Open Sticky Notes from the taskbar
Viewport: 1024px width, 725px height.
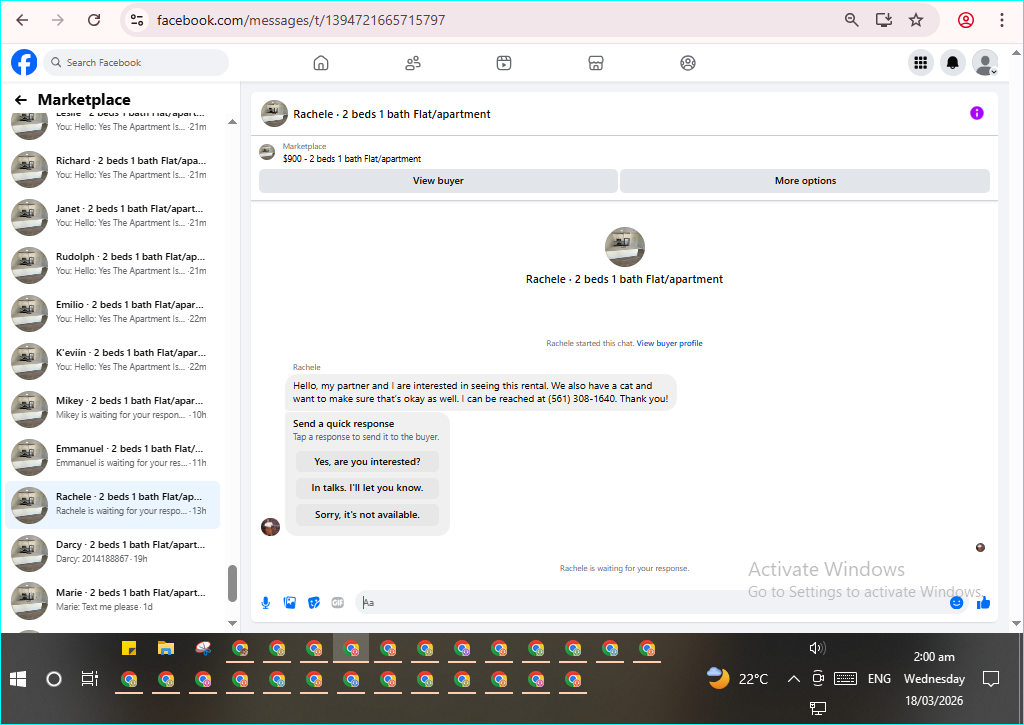click(129, 649)
